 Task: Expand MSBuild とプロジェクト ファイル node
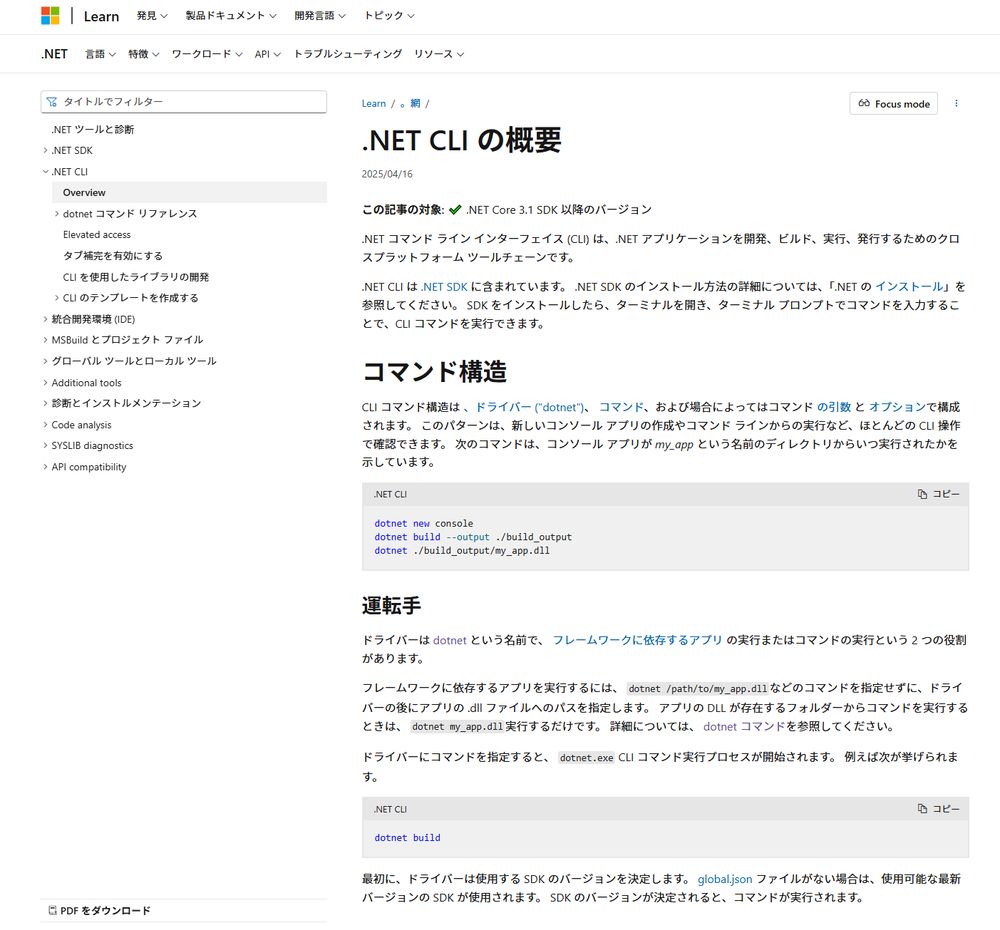[45, 340]
